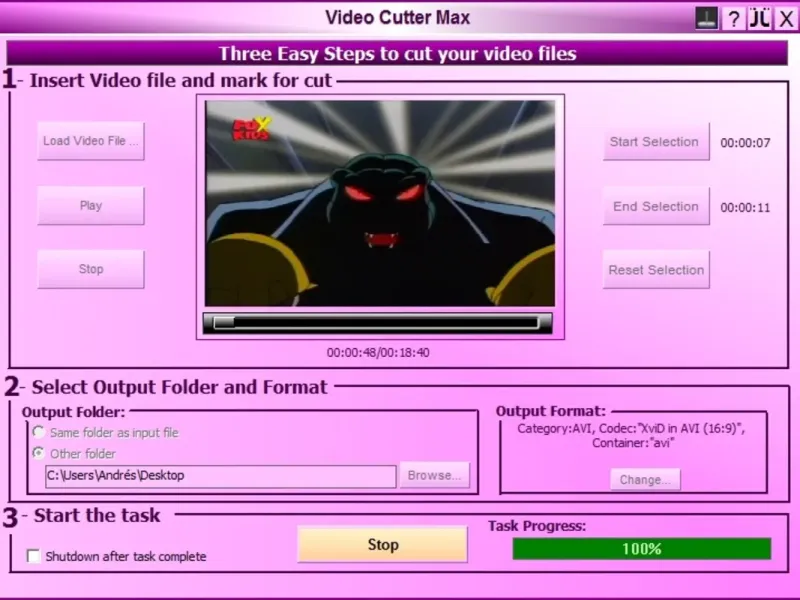Select the Other folder radio button
The height and width of the screenshot is (600, 800).
39,453
